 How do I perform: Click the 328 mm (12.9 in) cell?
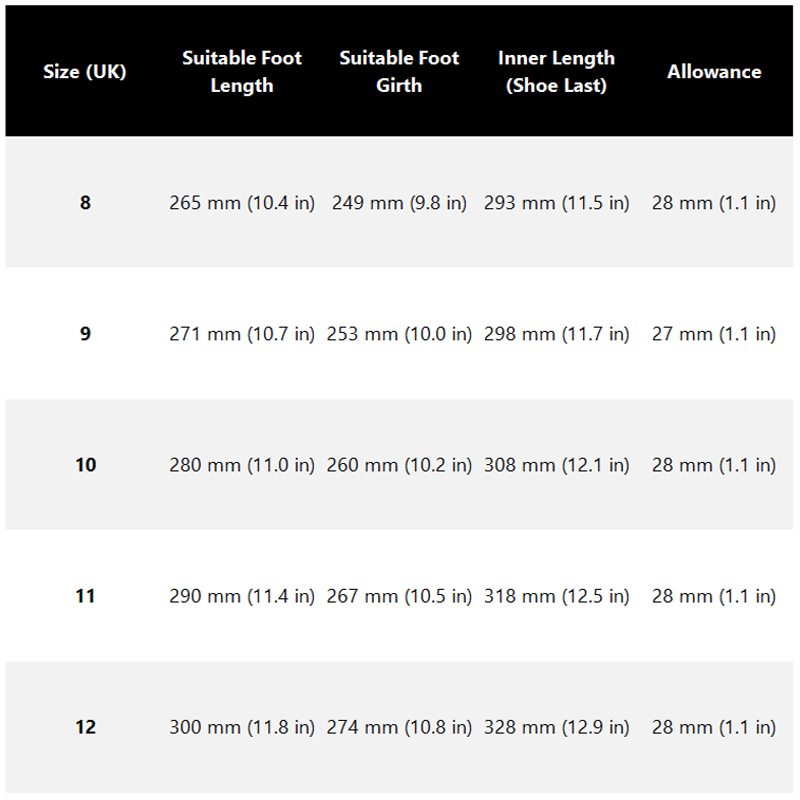[x=557, y=727]
